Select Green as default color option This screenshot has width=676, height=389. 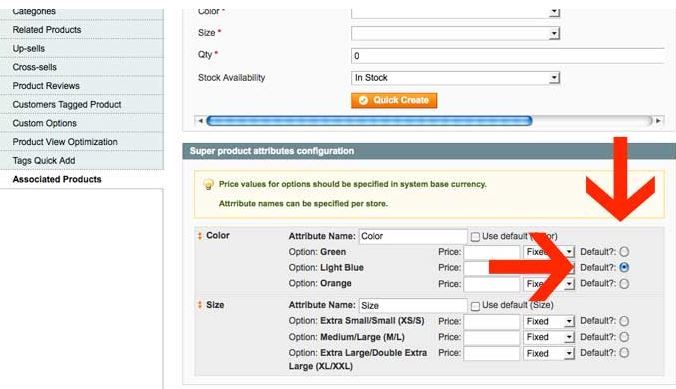pyautogui.click(x=624, y=251)
